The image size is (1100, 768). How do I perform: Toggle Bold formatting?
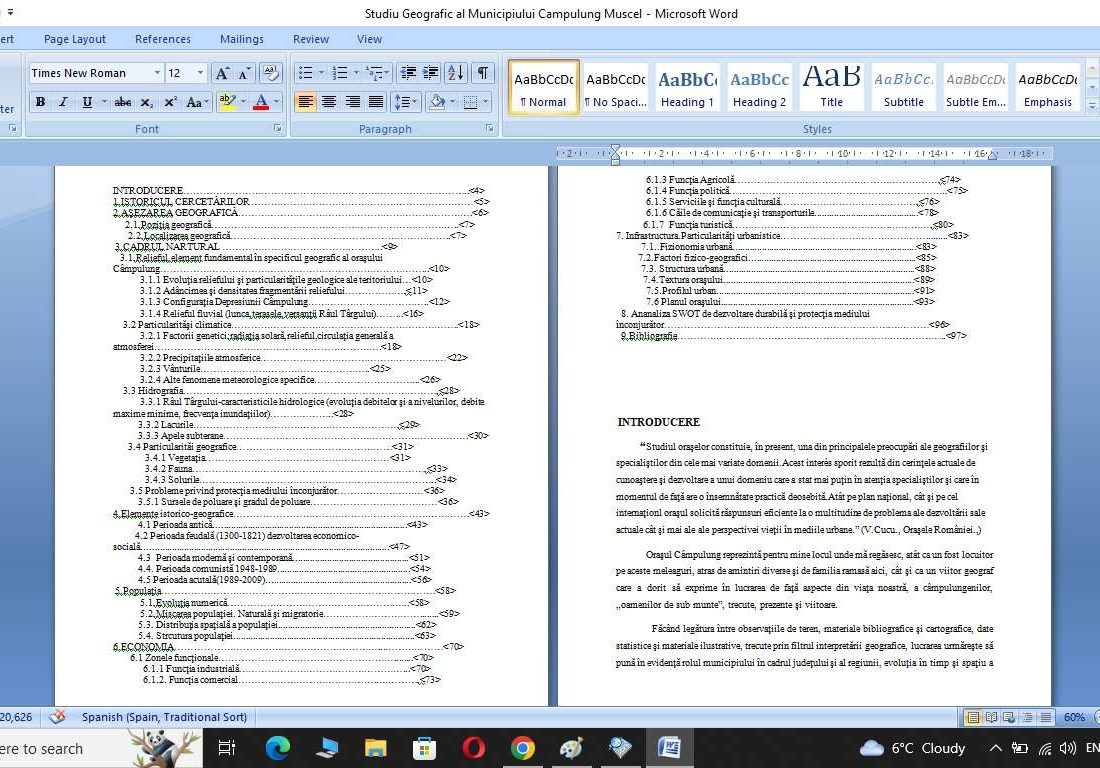pyautogui.click(x=40, y=102)
